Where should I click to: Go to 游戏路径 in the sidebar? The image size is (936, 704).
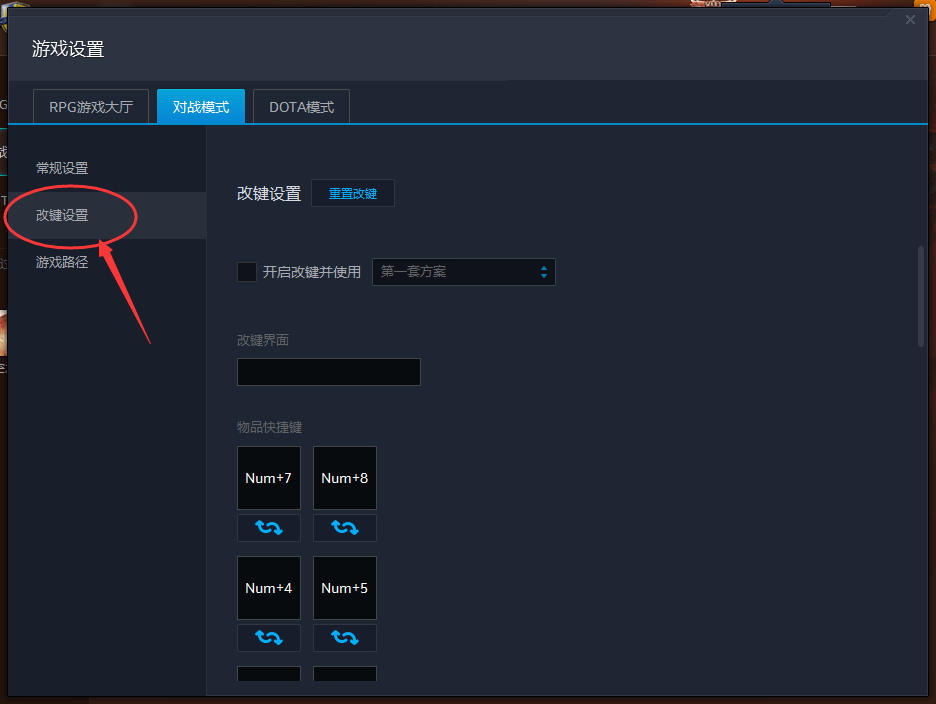pyautogui.click(x=107, y=262)
